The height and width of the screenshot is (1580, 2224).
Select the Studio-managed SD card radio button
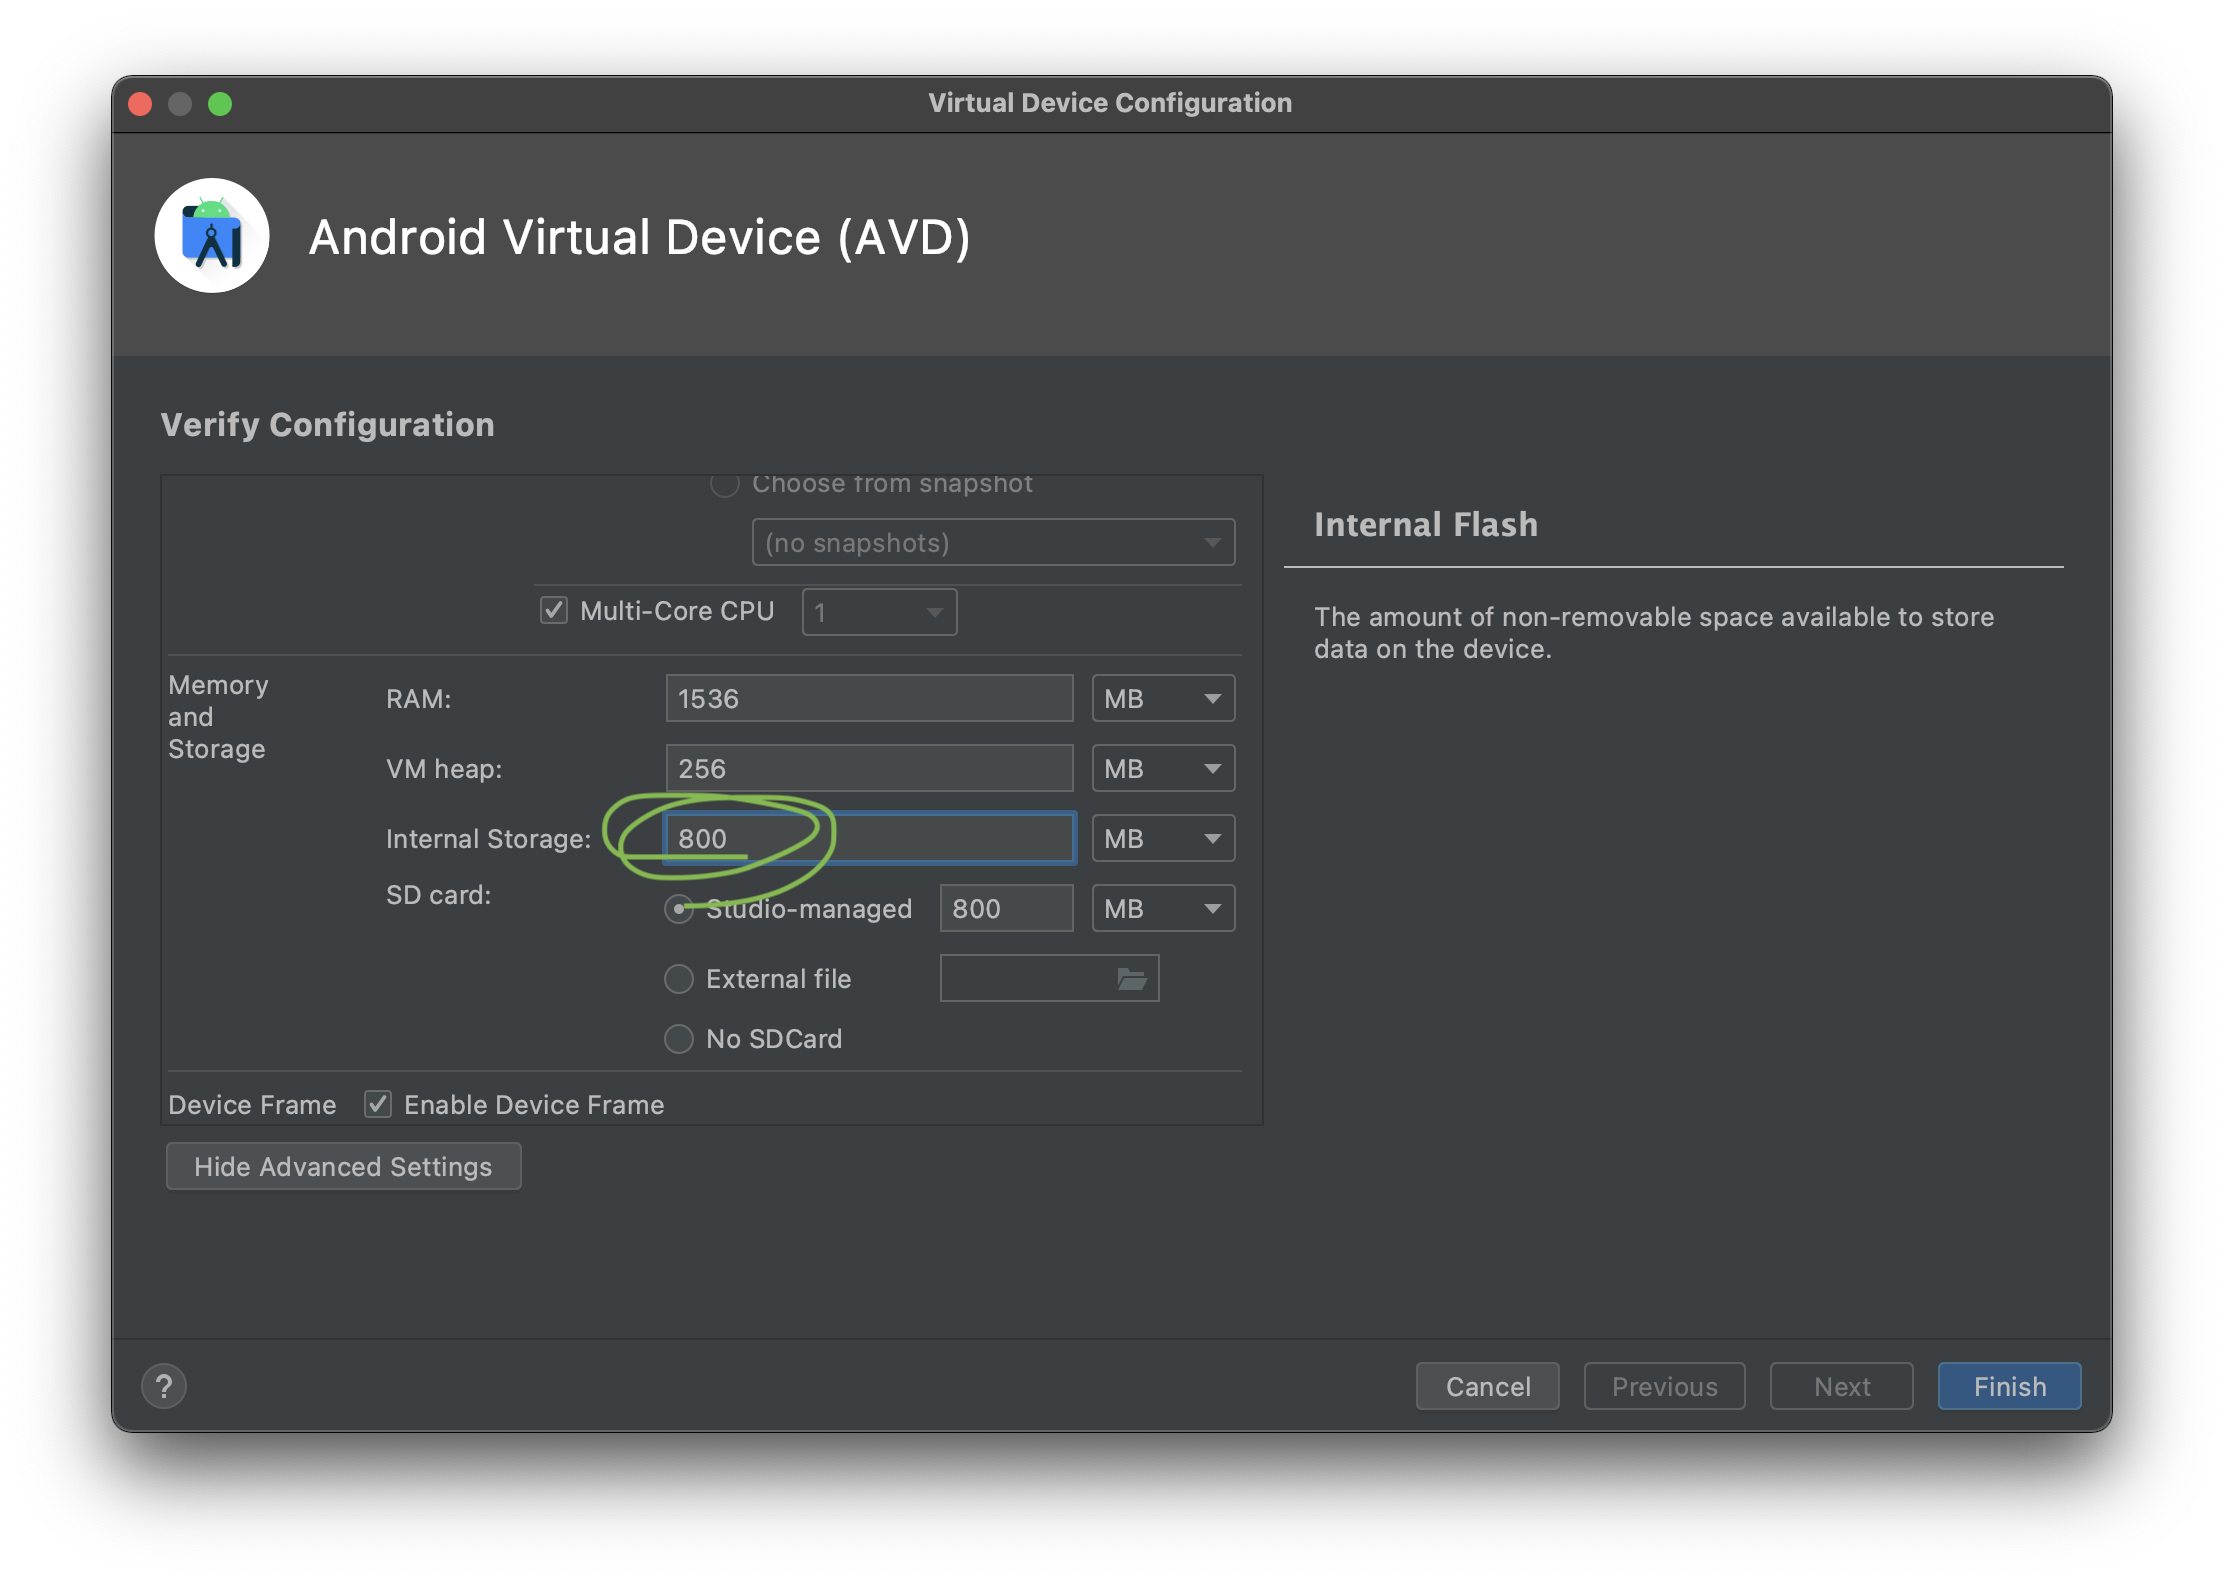click(679, 909)
